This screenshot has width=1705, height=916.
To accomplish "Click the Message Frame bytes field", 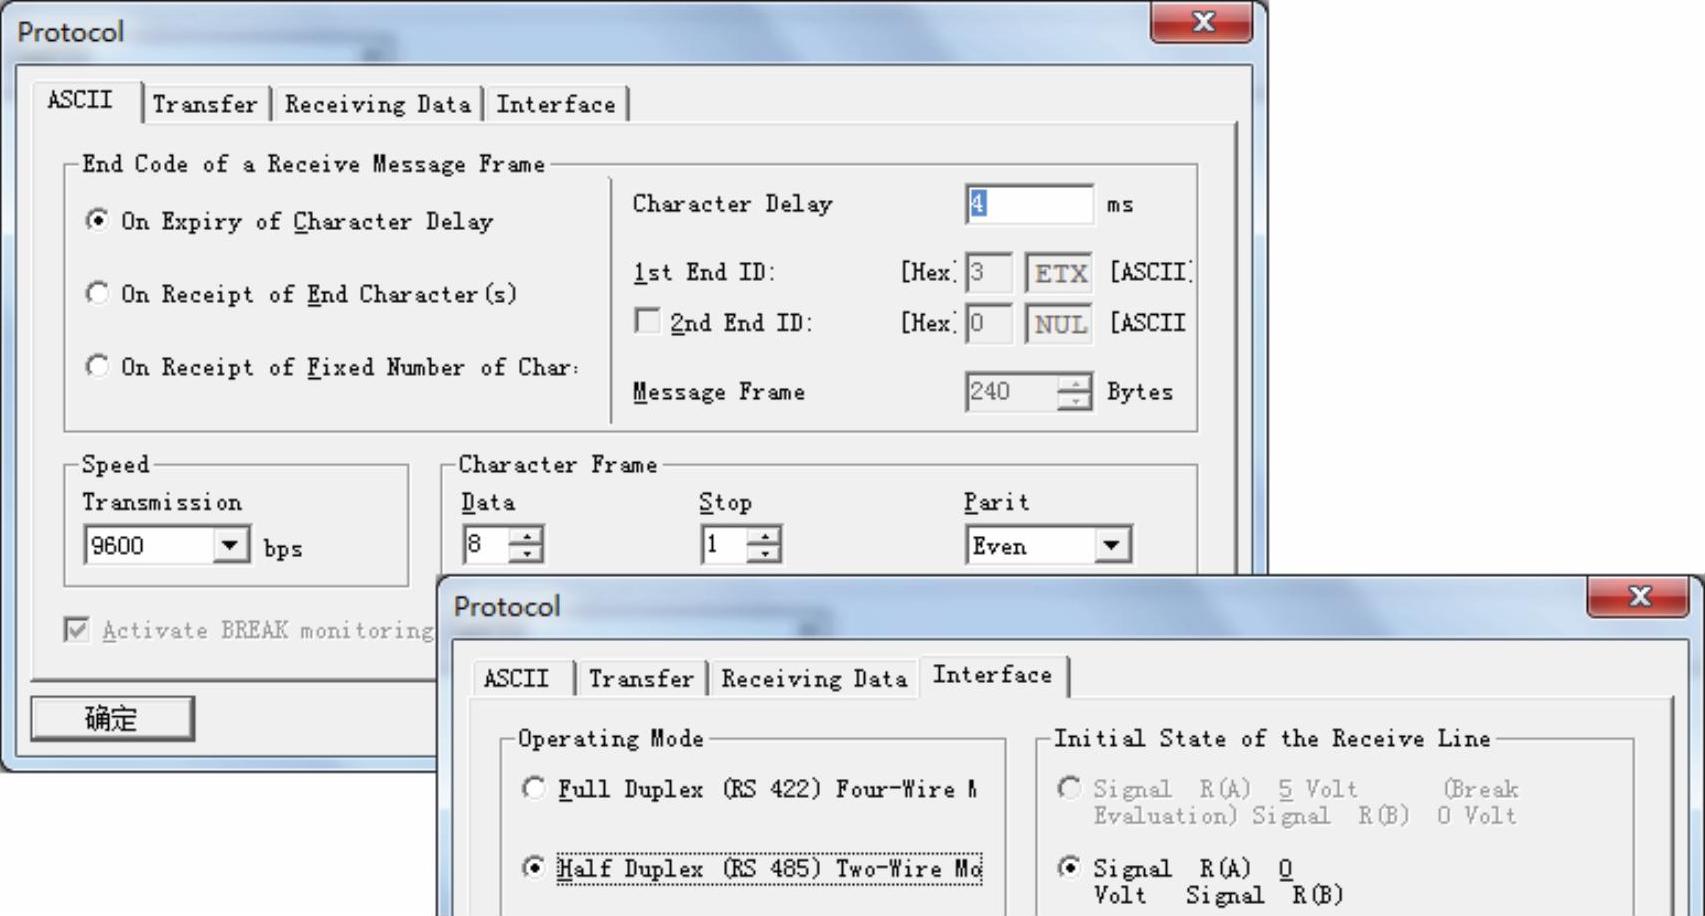I will coord(1011,391).
